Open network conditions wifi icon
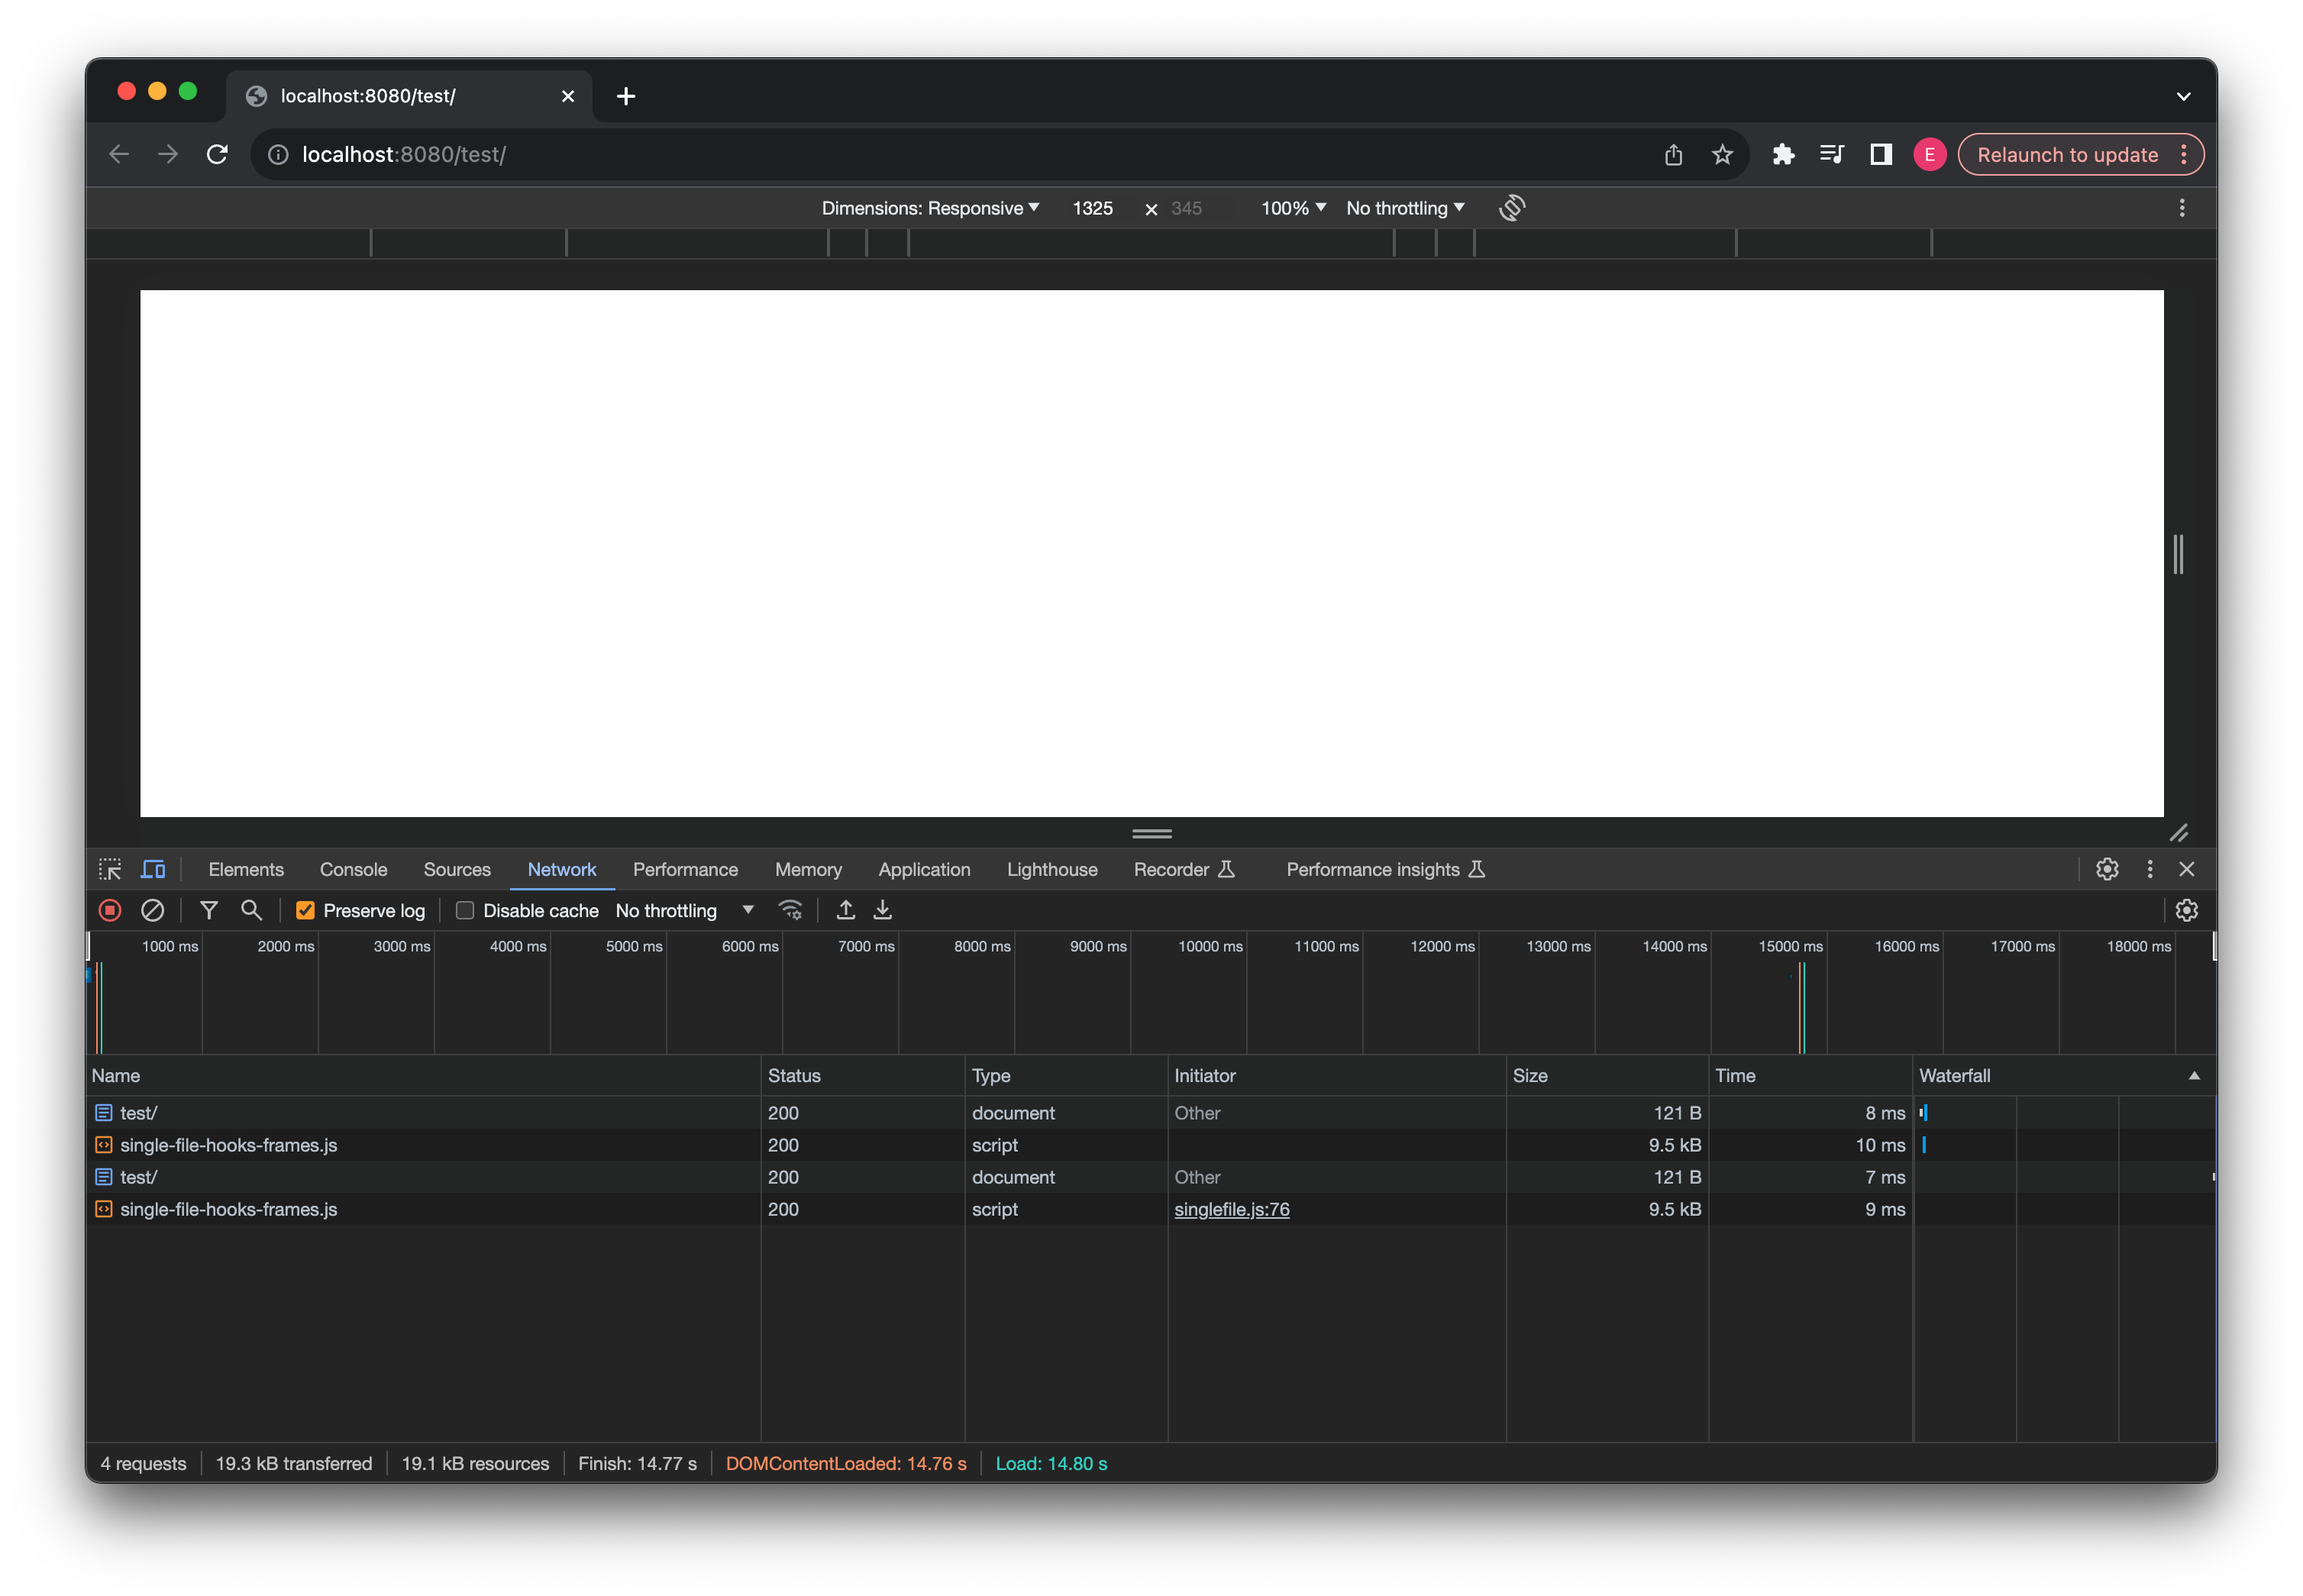Screen dimensions: 2303x1596 pyautogui.click(x=790, y=910)
